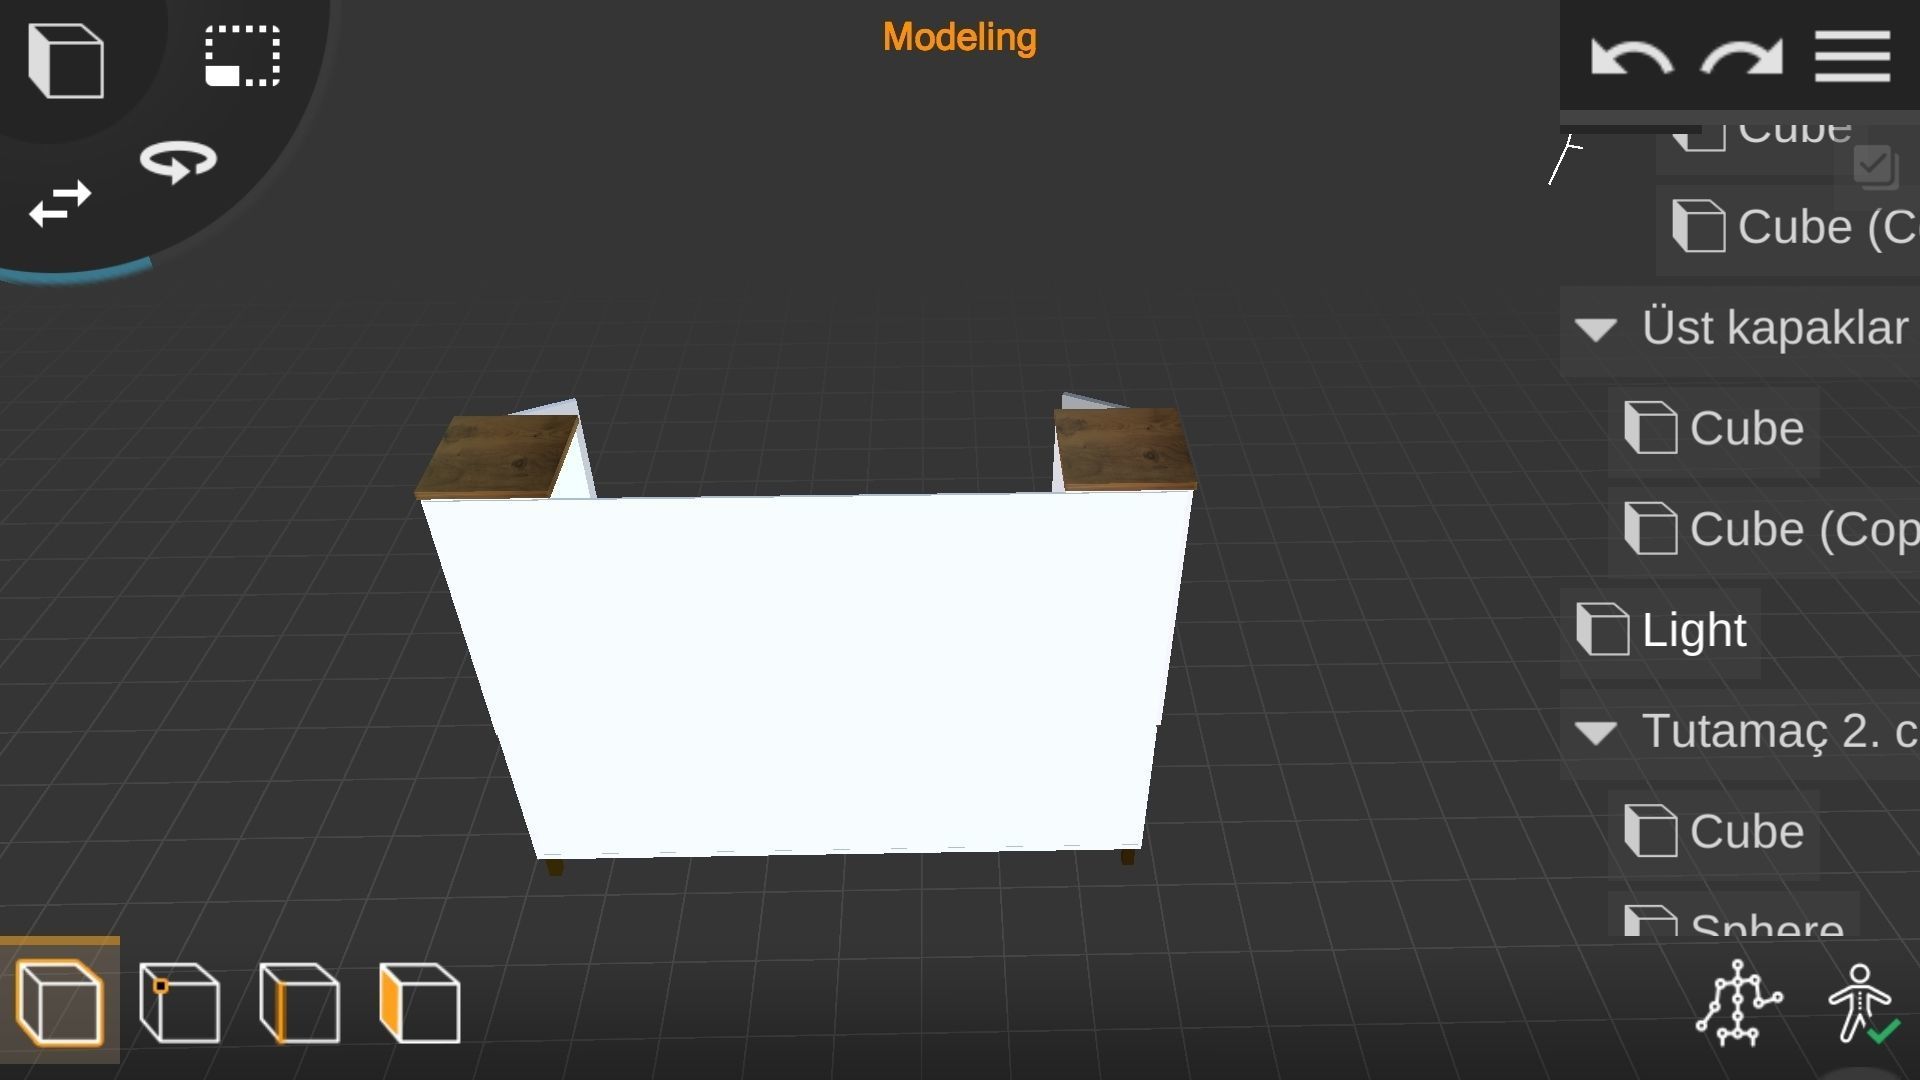Undo the last action
The width and height of the screenshot is (1920, 1080).
[1632, 57]
